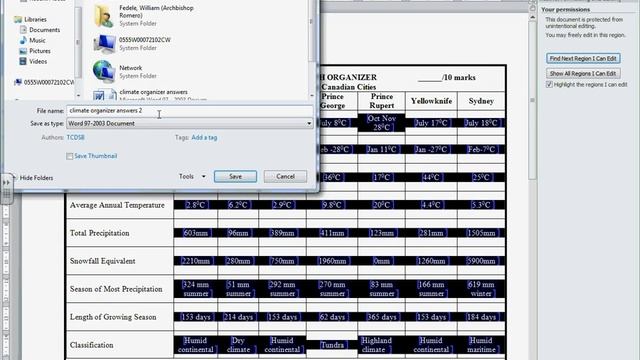640x360 pixels.
Task: Click Find Next Region I Can Edit
Action: click(583, 58)
